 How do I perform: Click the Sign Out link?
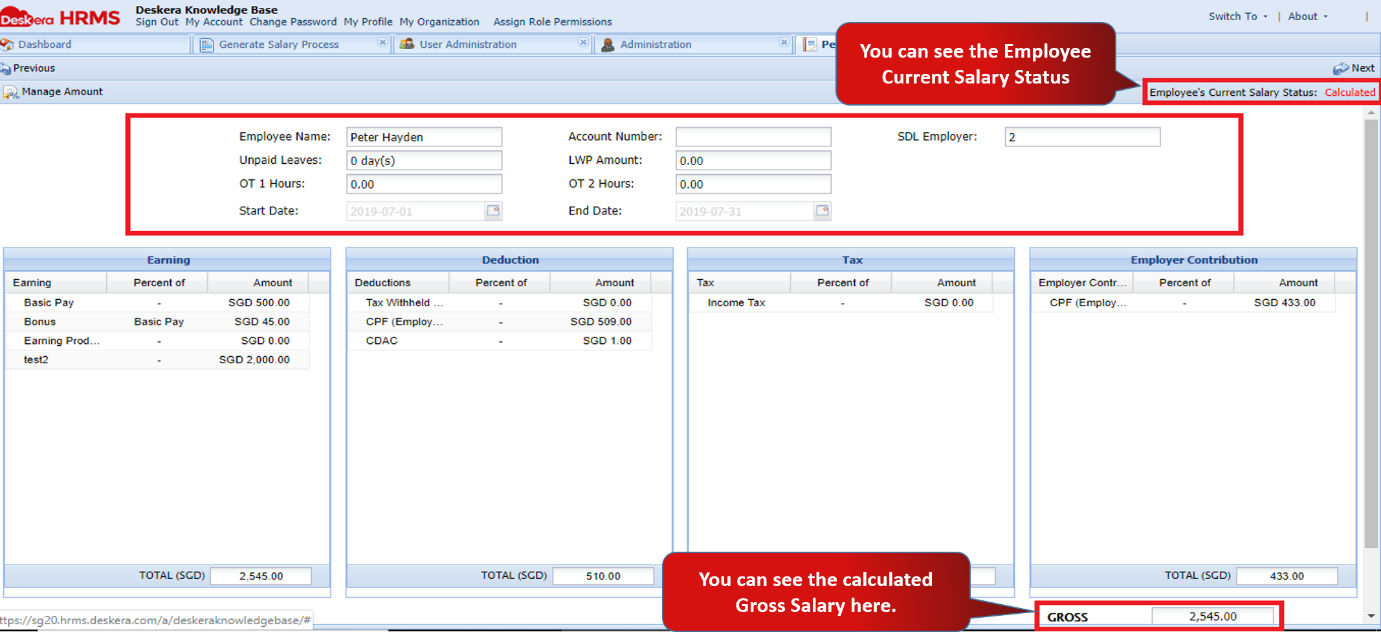pos(156,22)
